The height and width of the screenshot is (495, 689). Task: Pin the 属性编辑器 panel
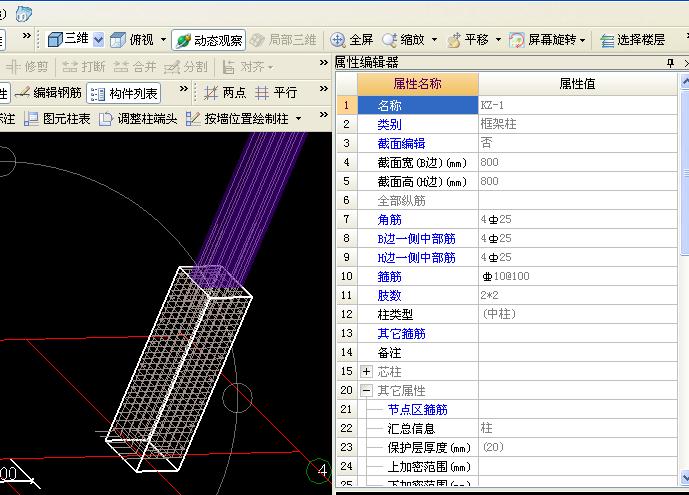[x=670, y=63]
